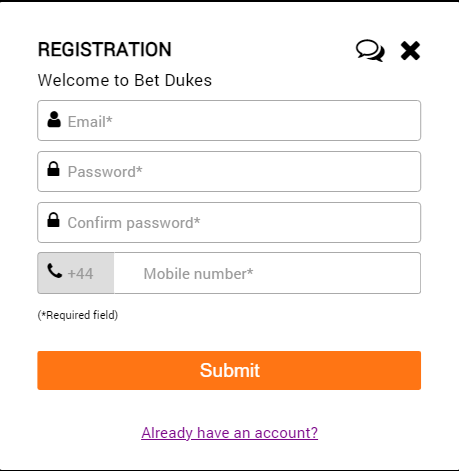Focus the Email input field
Viewport: 459px width, 471px height.
pos(229,120)
